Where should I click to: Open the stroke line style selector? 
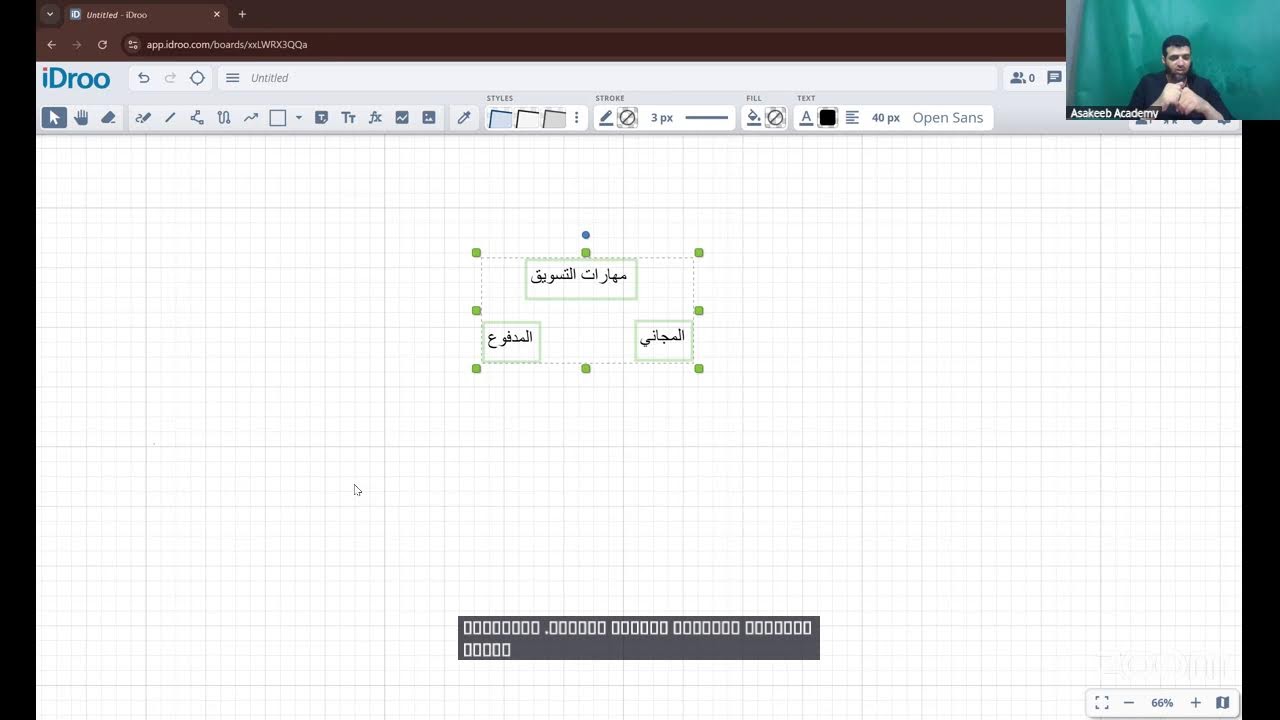(x=707, y=117)
